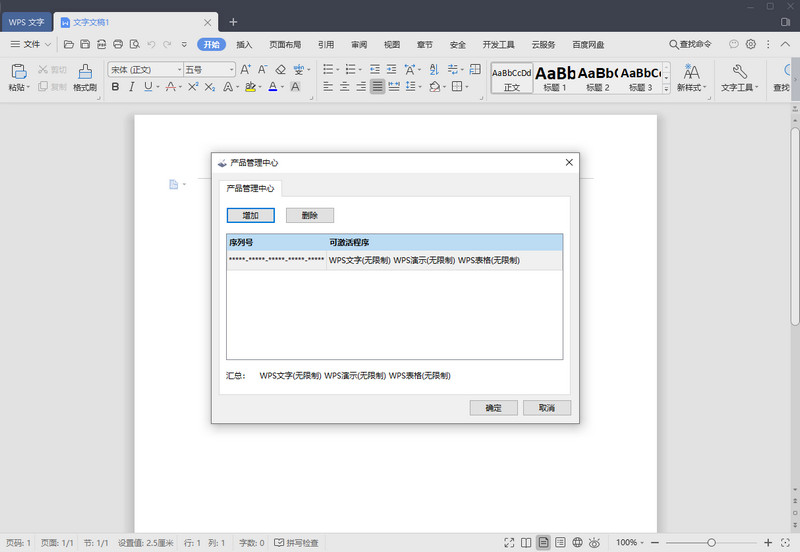Confirm with the 确定 button
This screenshot has height=552, width=800.
[x=493, y=408]
